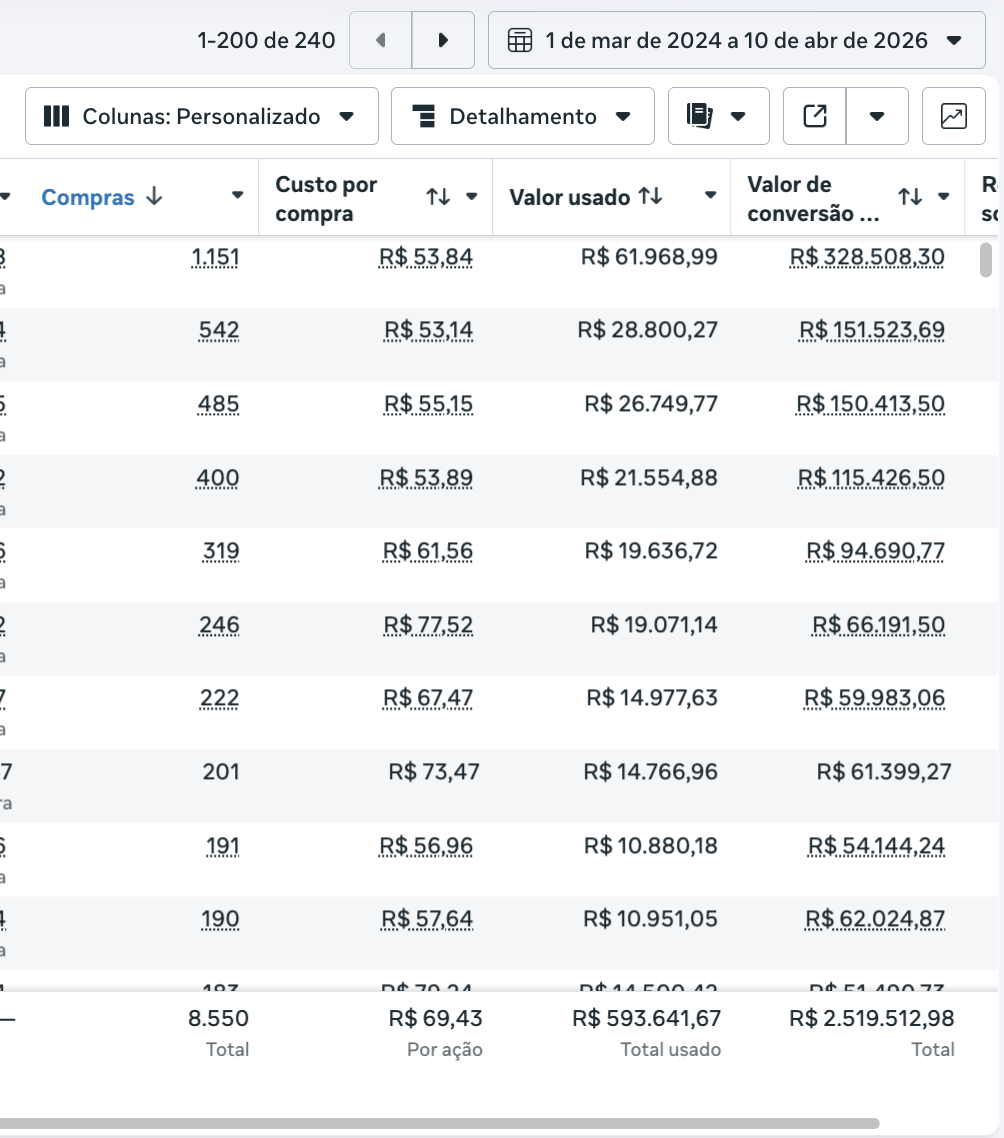The height and width of the screenshot is (1138, 1004).
Task: Click the export icon button
Action: 815,117
